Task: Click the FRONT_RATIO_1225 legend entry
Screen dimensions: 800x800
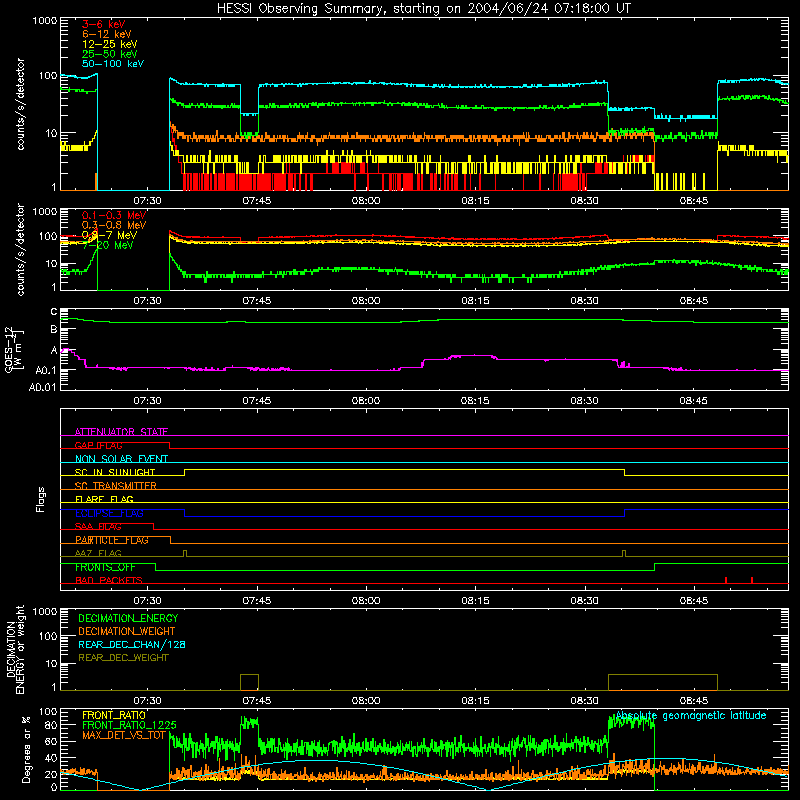Action: [x=129, y=725]
